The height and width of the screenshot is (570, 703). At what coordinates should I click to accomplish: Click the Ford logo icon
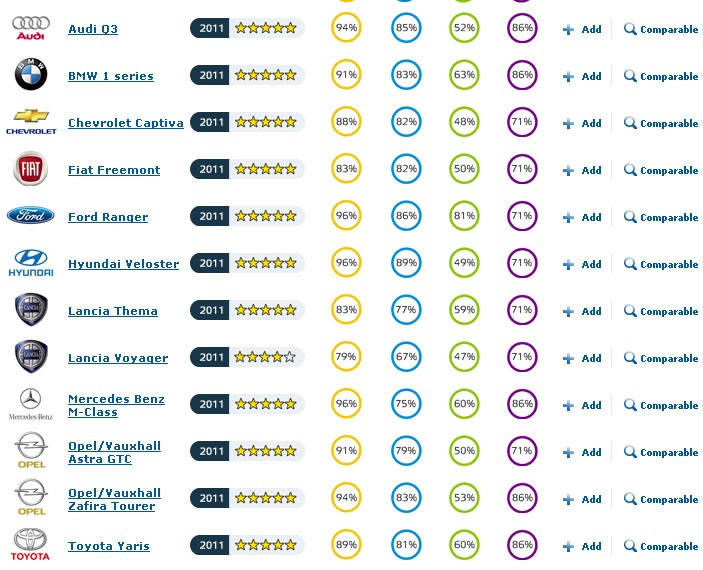30,216
